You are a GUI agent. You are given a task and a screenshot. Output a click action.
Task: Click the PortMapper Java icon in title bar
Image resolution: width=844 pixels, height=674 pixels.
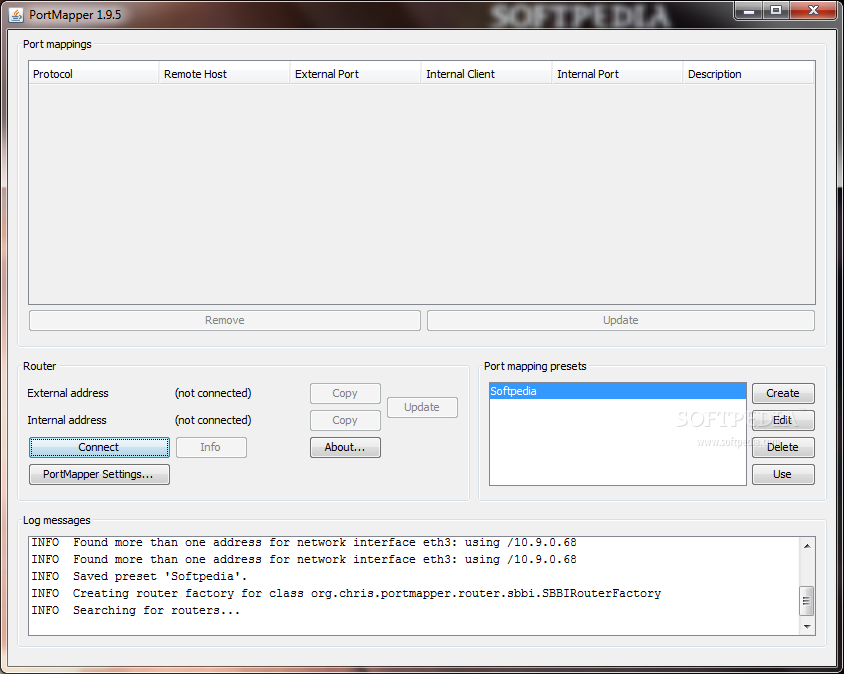pos(16,15)
